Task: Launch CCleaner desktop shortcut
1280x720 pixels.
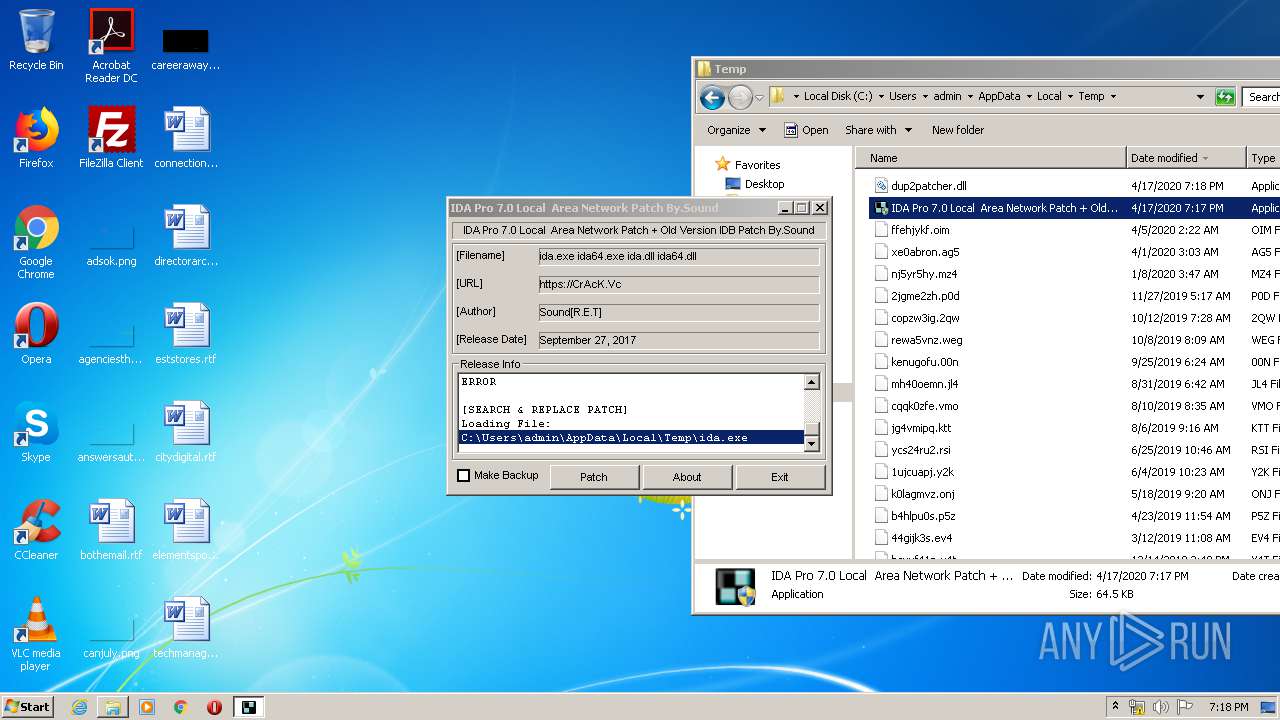Action: pos(36,530)
